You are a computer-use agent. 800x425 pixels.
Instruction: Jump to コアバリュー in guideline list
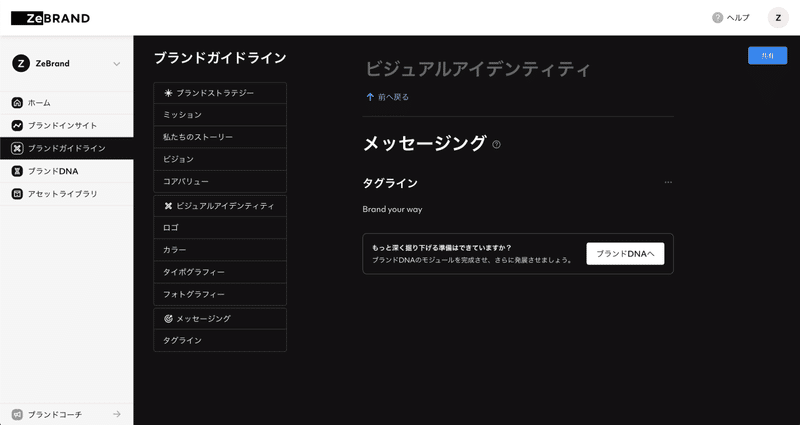coord(220,181)
